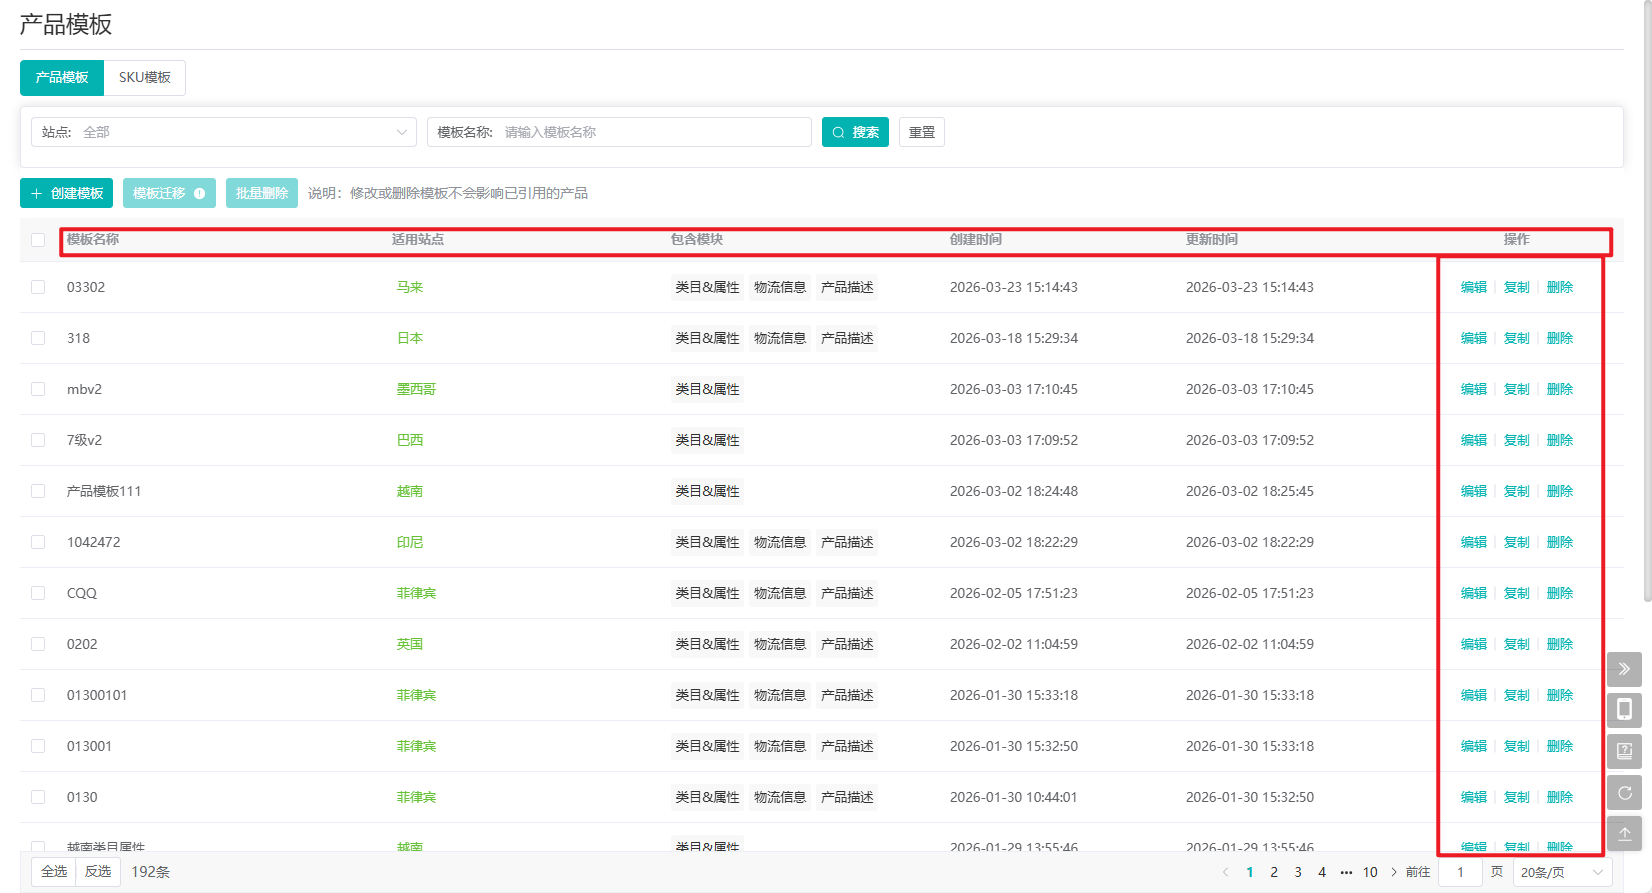The width and height of the screenshot is (1652, 893).
Task: Open the help manual book icon
Action: point(1624,751)
